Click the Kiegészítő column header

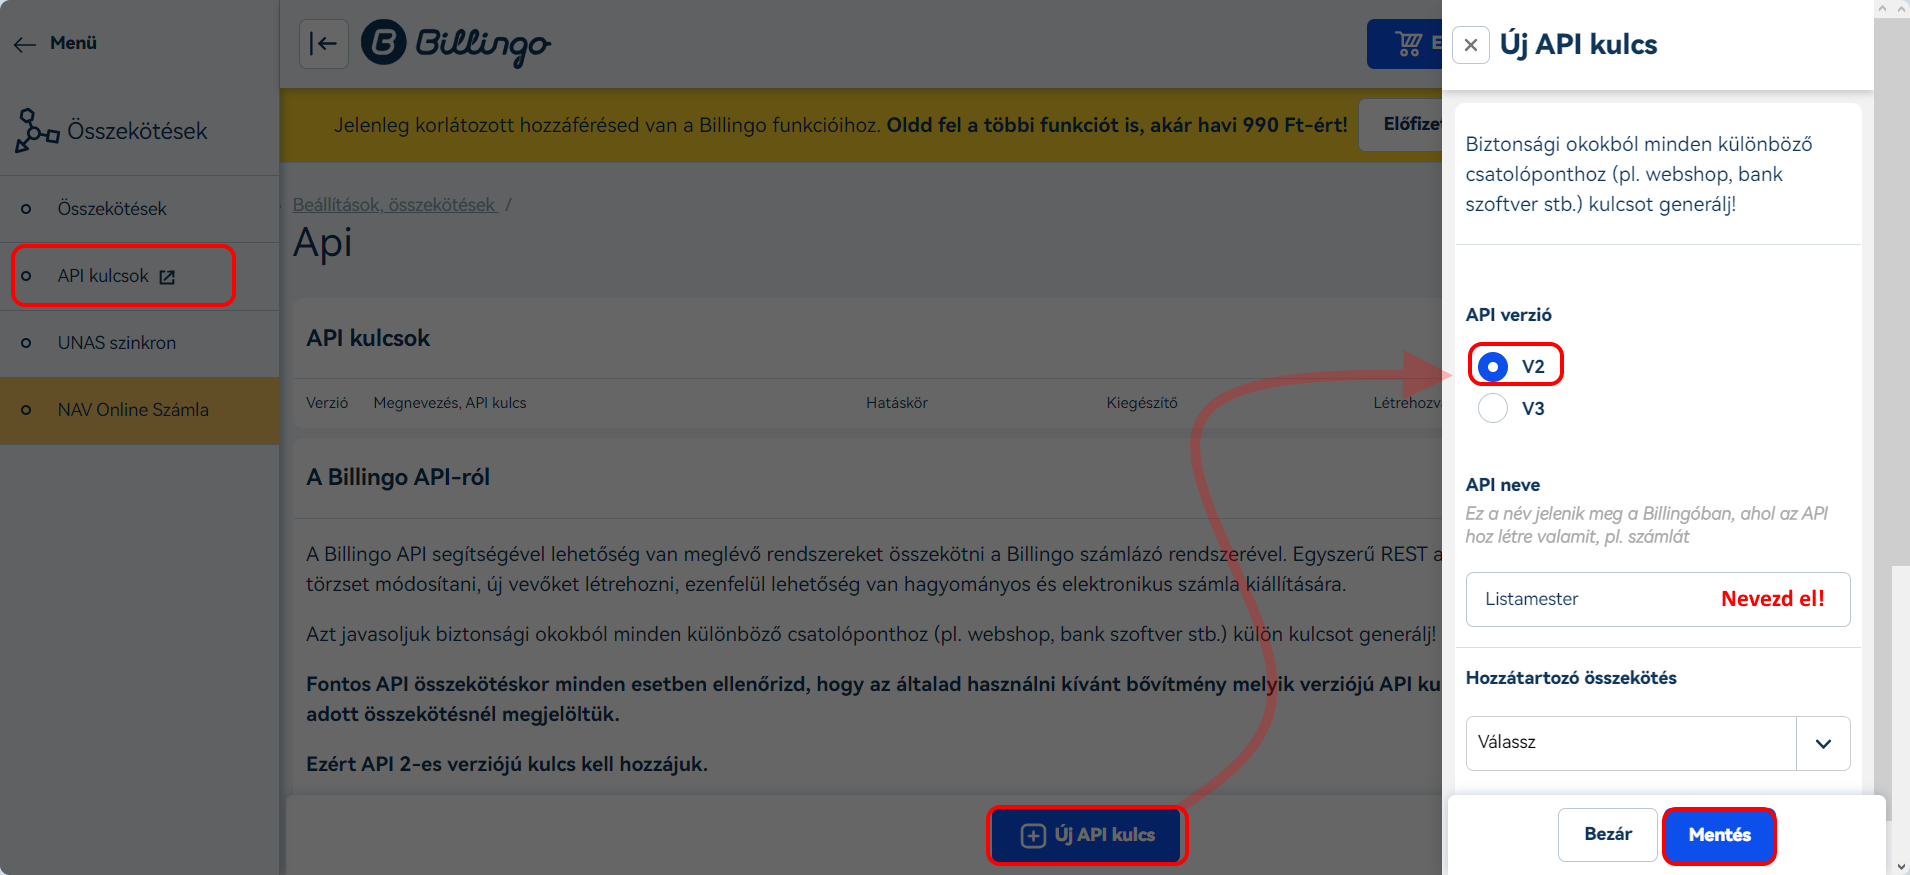click(1142, 403)
